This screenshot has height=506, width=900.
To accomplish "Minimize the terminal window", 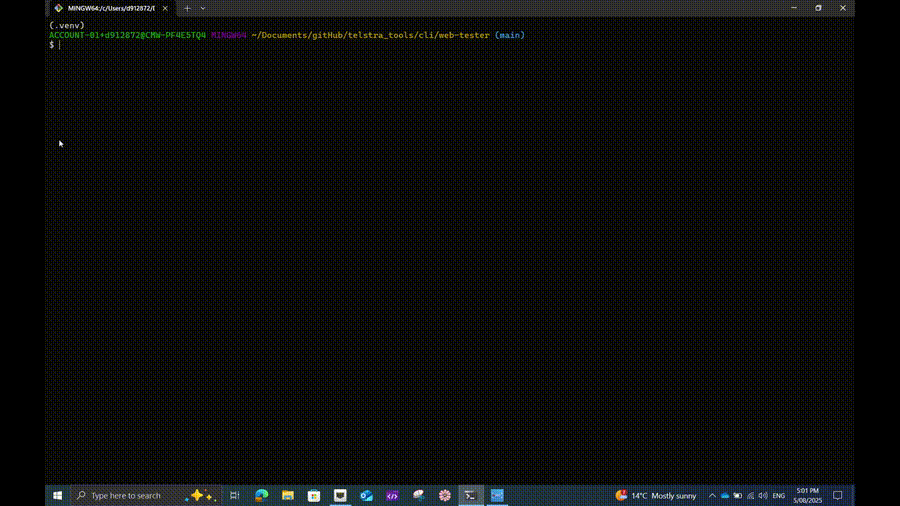I will 794,8.
